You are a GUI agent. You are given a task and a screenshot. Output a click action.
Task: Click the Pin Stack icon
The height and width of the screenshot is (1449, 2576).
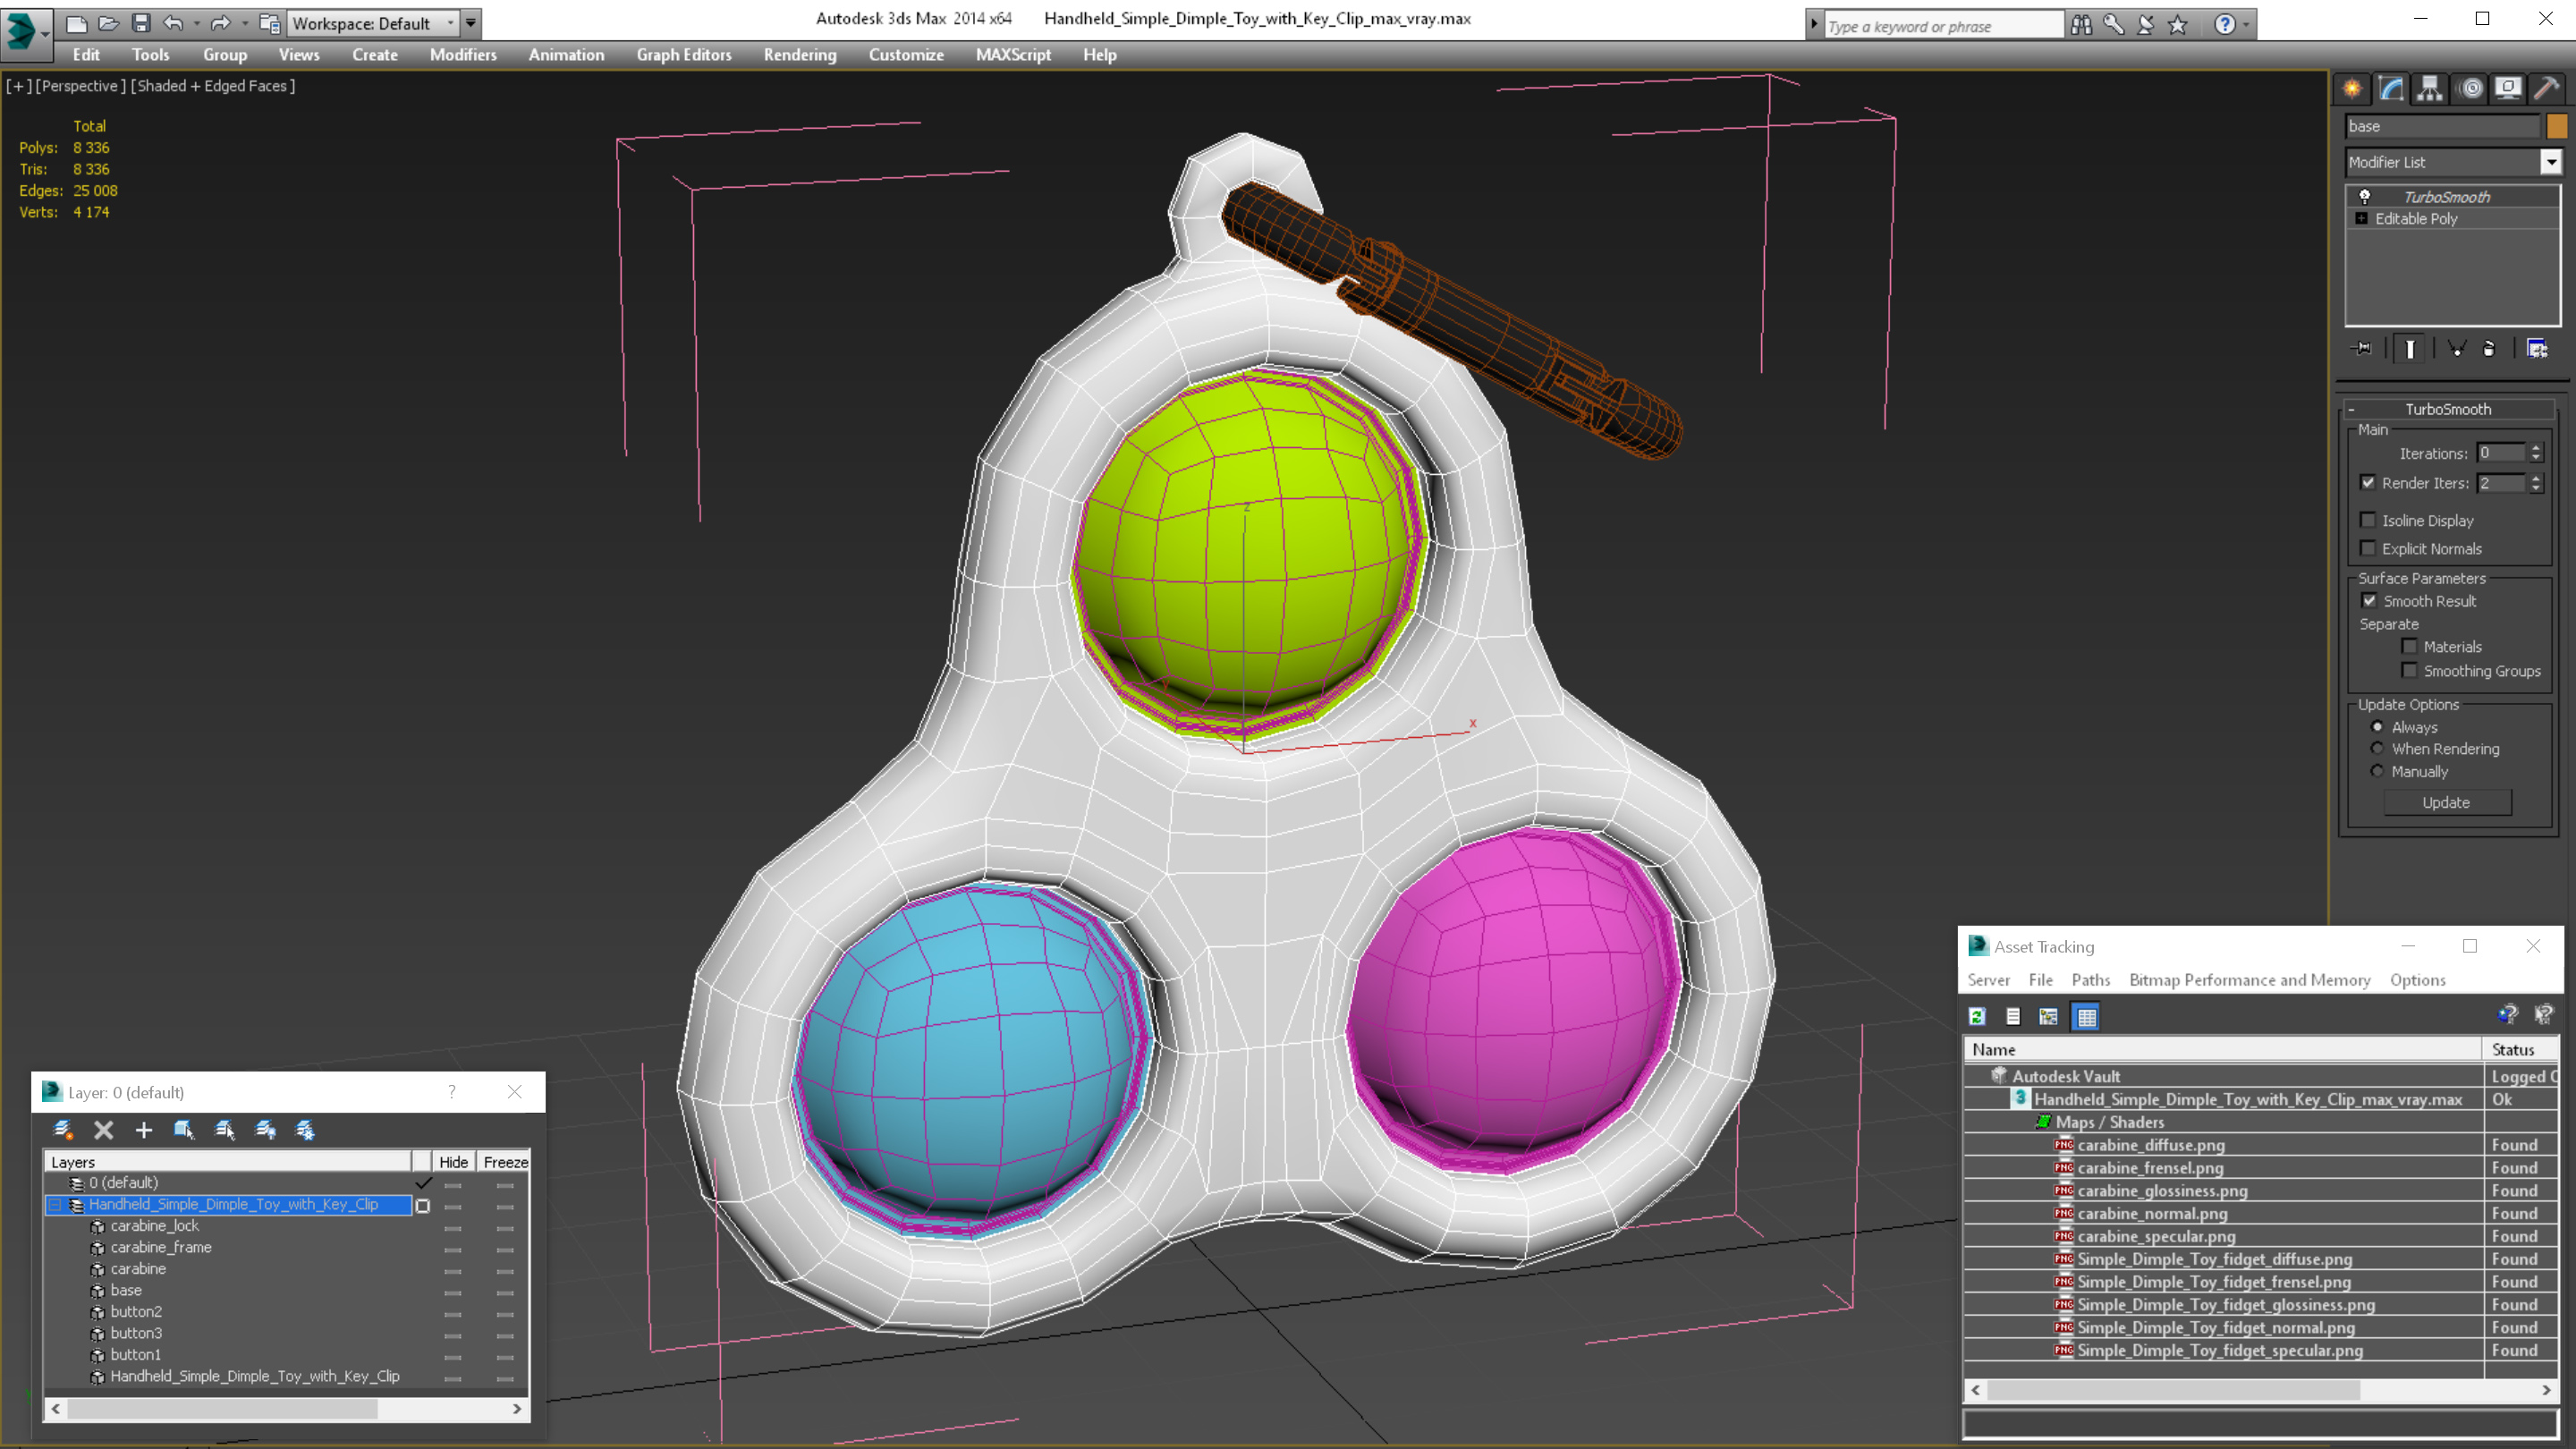click(x=2362, y=349)
